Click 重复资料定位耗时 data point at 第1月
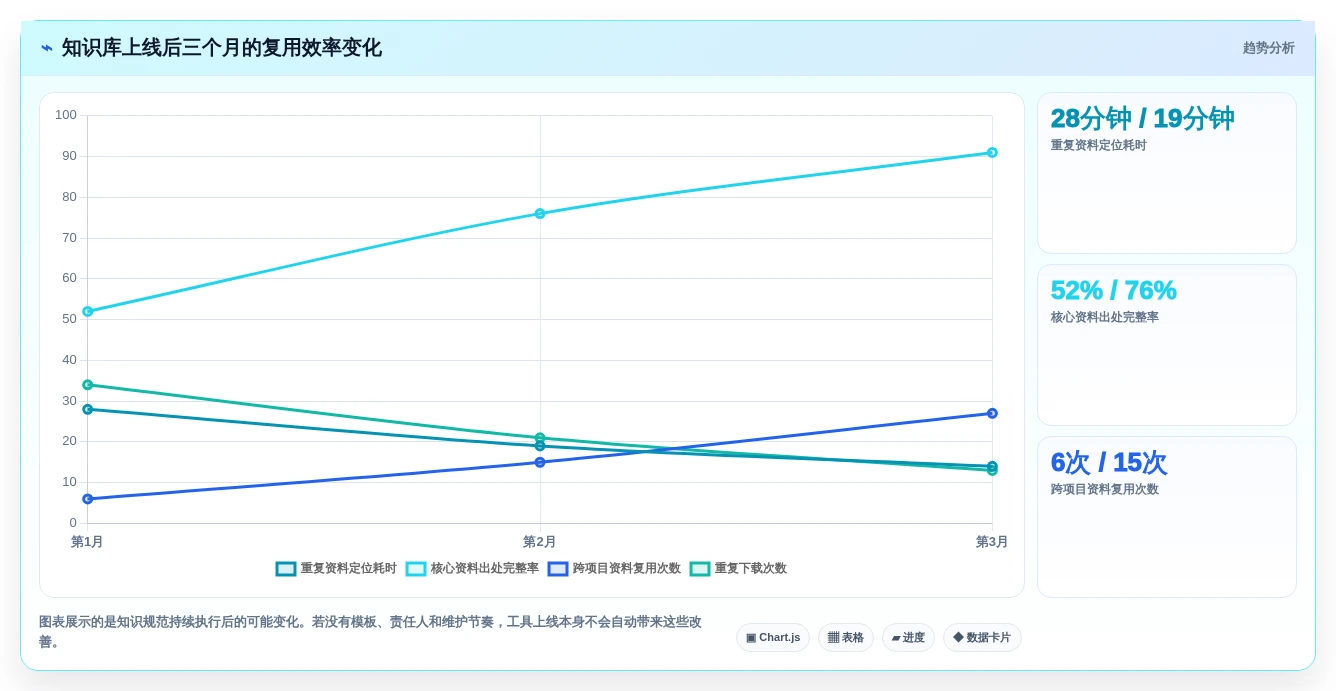This screenshot has height=691, width=1336. 88,409
